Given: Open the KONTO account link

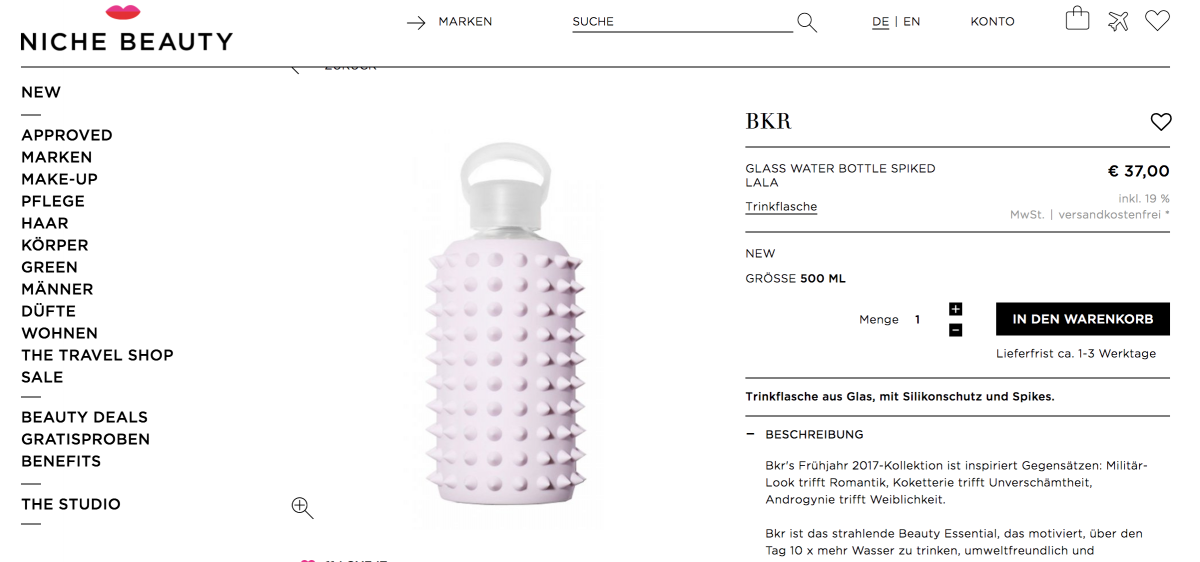Looking at the screenshot, I should tap(992, 22).
